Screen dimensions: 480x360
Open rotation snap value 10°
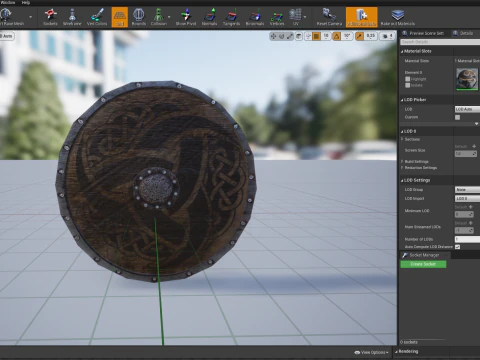pyautogui.click(x=347, y=36)
